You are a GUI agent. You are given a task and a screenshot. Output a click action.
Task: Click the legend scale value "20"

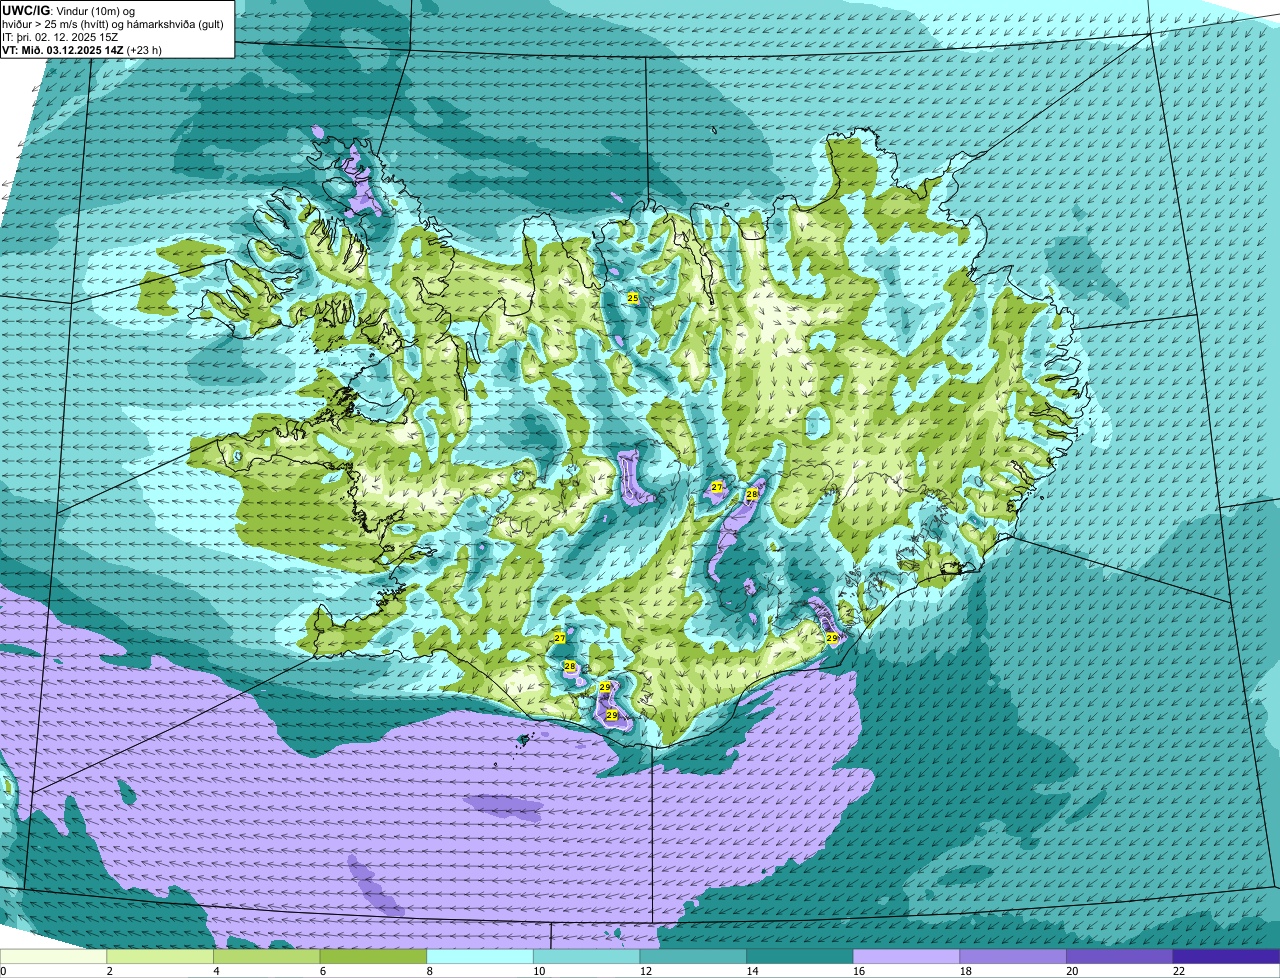click(x=1072, y=971)
